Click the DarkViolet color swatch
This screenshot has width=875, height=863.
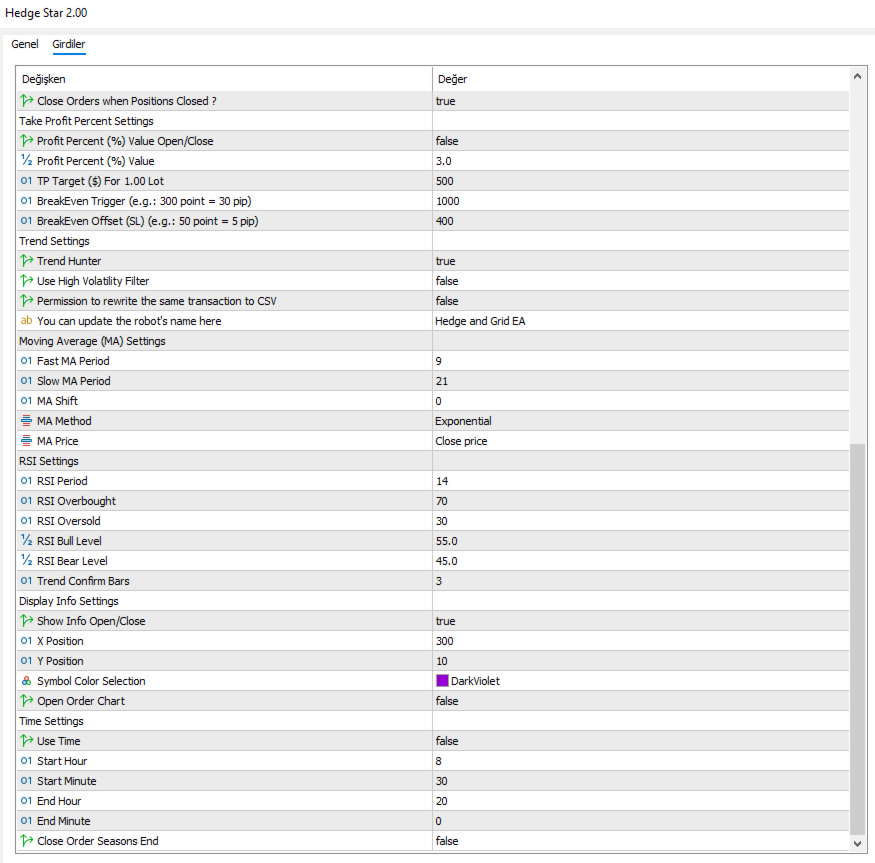coord(442,681)
